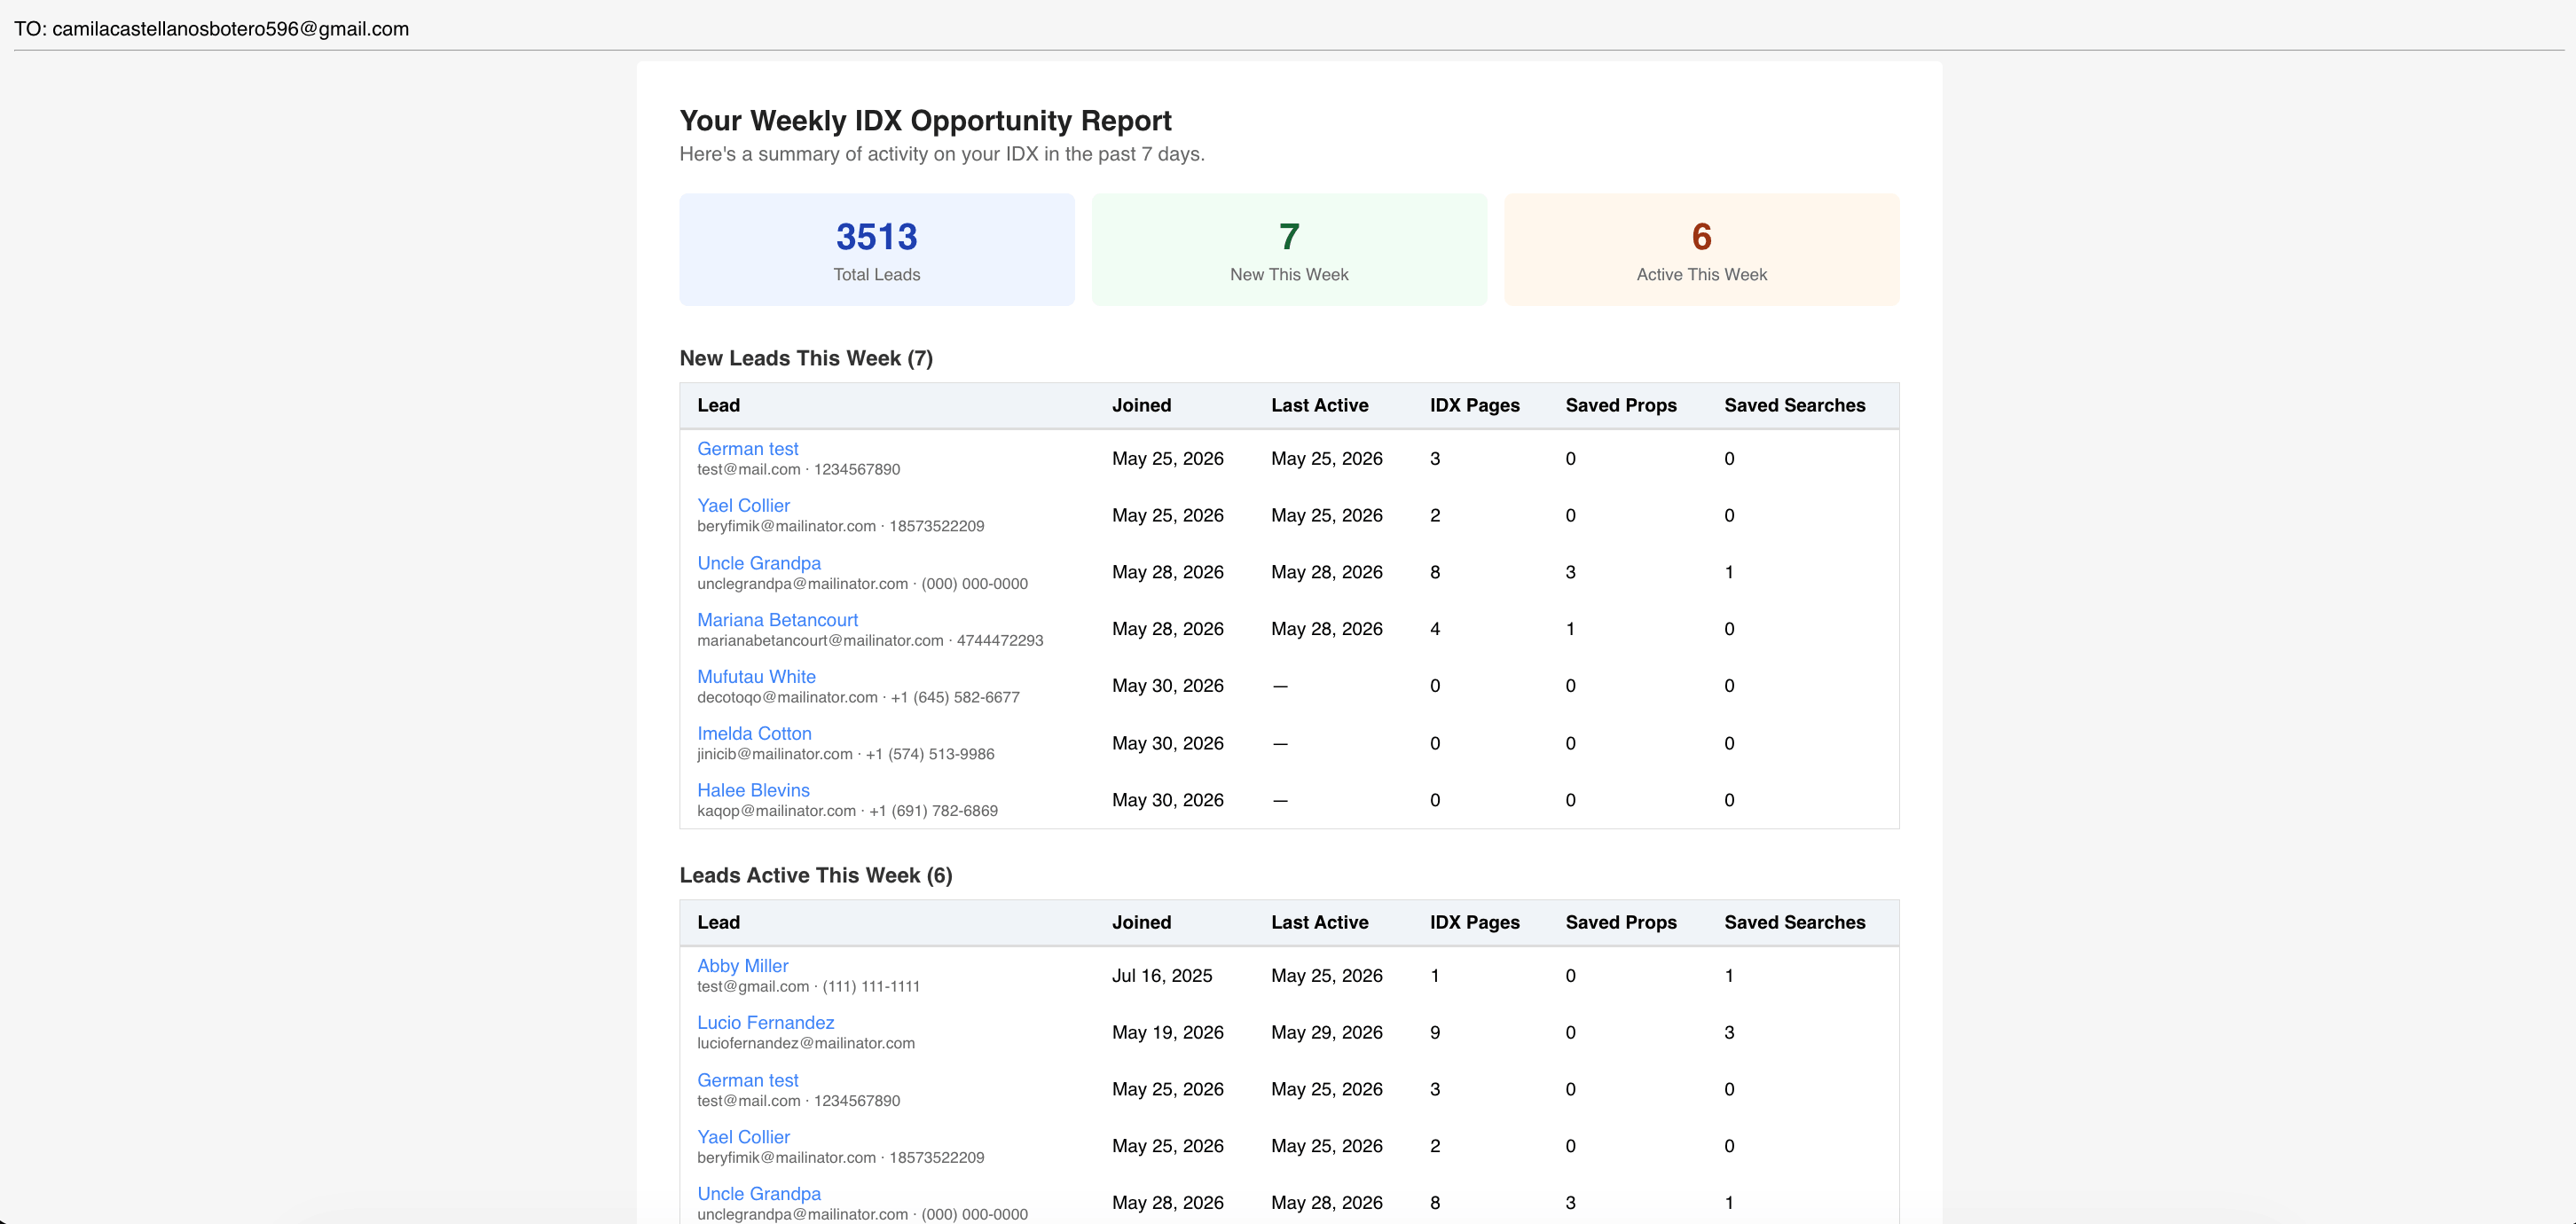Viewport: 2576px width, 1224px height.
Task: Select the 3513 Total Leads card
Action: (x=877, y=250)
